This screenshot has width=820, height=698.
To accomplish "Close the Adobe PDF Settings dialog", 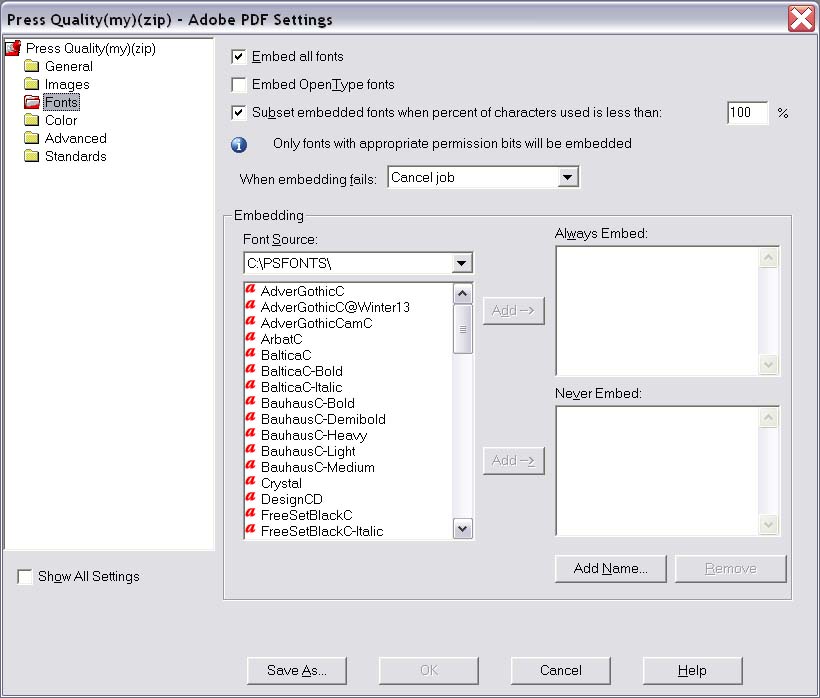I will pyautogui.click(x=802, y=19).
